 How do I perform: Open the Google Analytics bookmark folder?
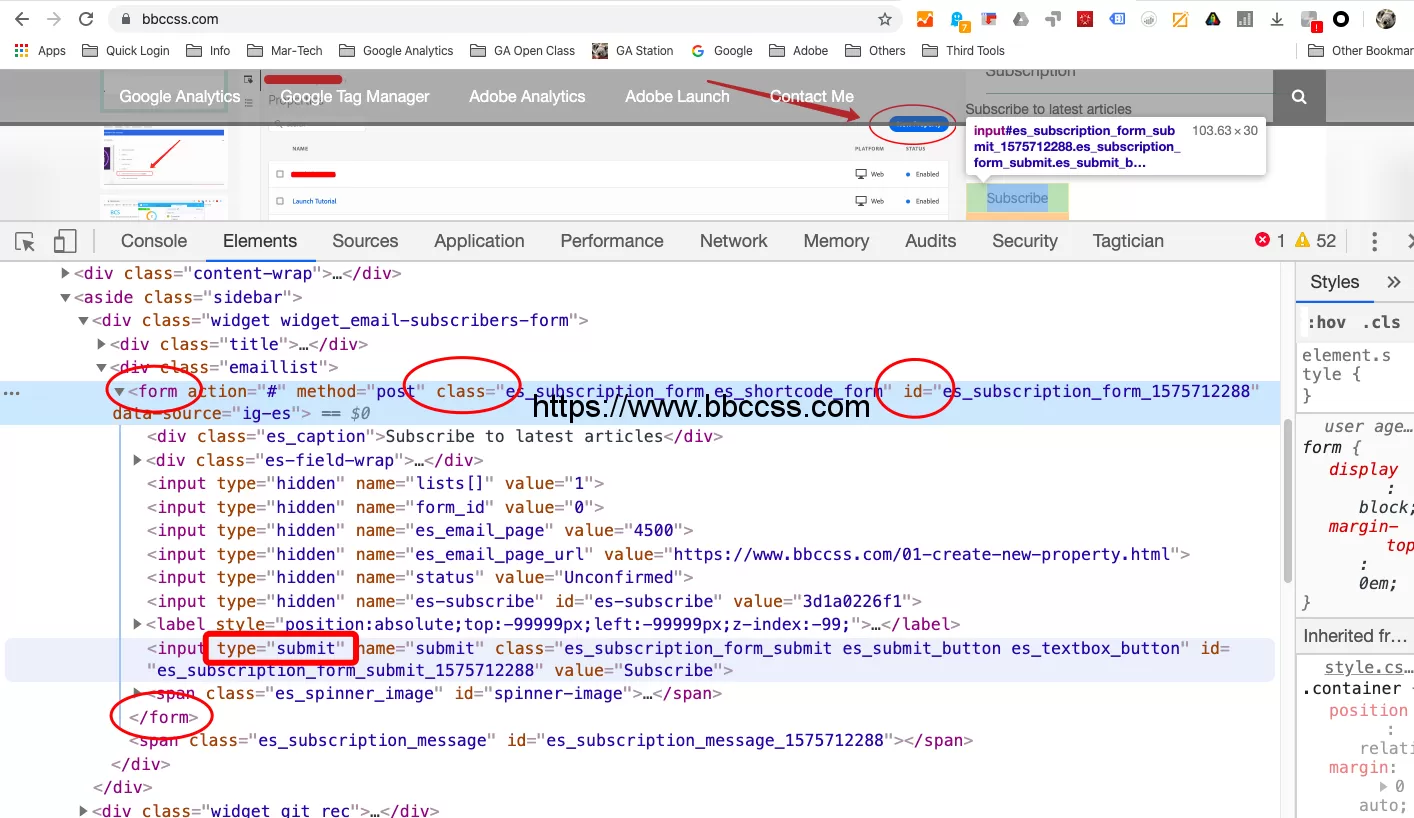(x=396, y=50)
